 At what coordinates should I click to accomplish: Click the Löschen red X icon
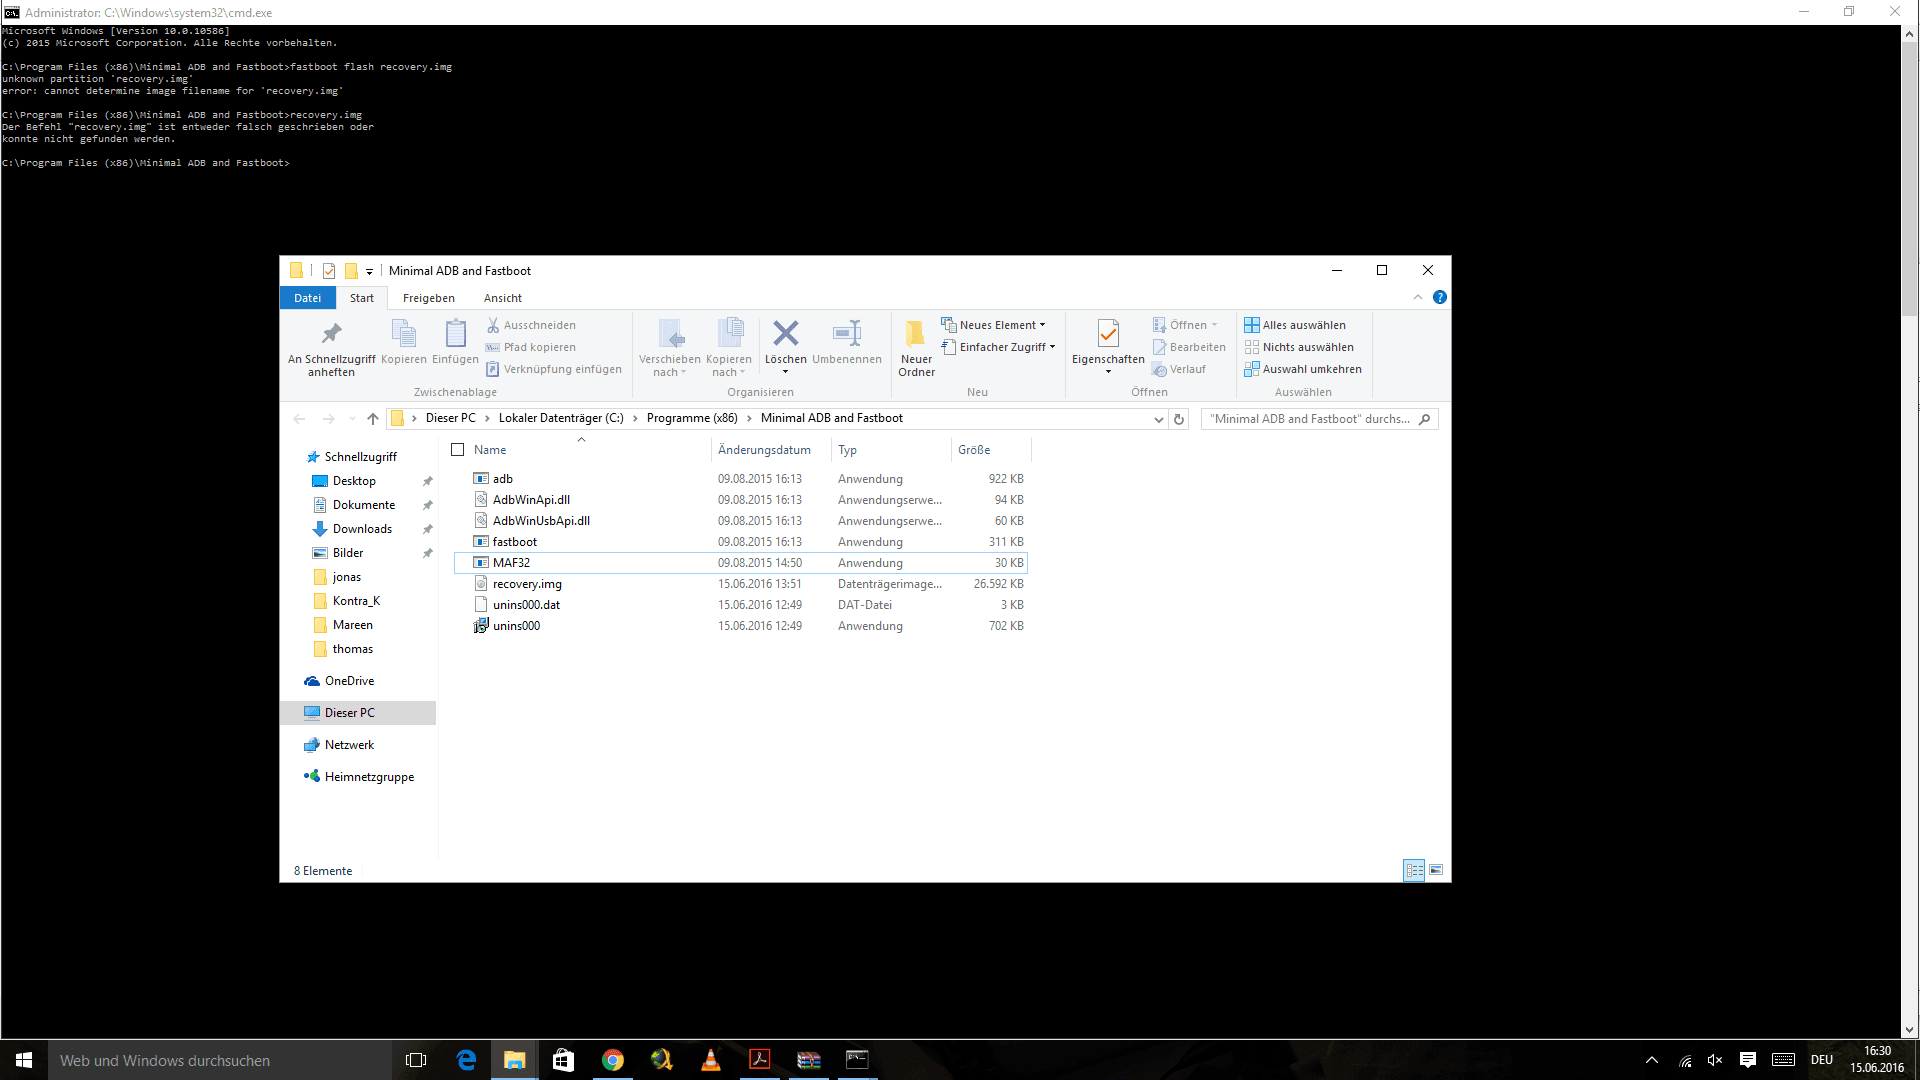(x=786, y=333)
